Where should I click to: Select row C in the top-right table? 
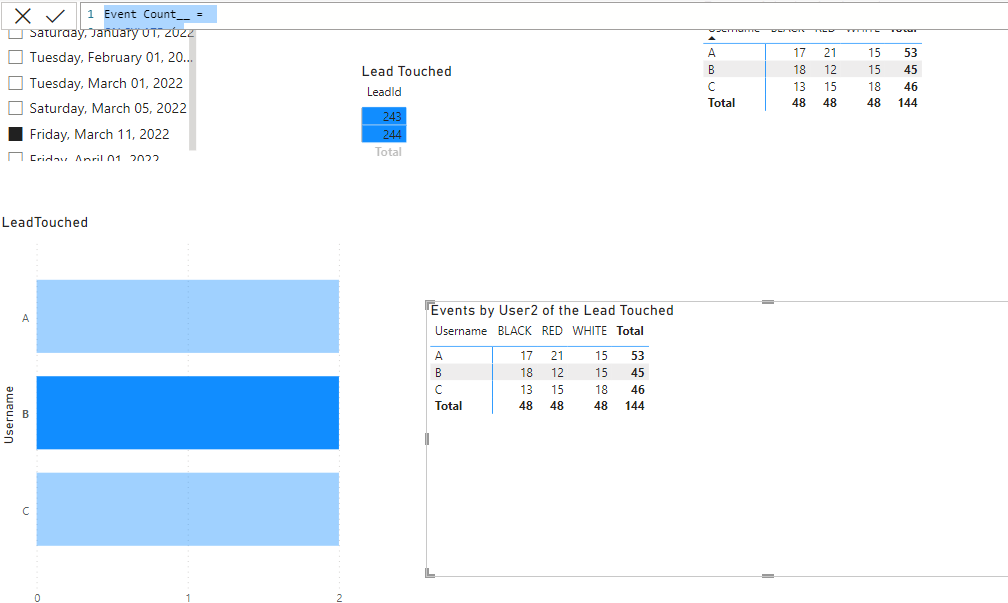813,86
